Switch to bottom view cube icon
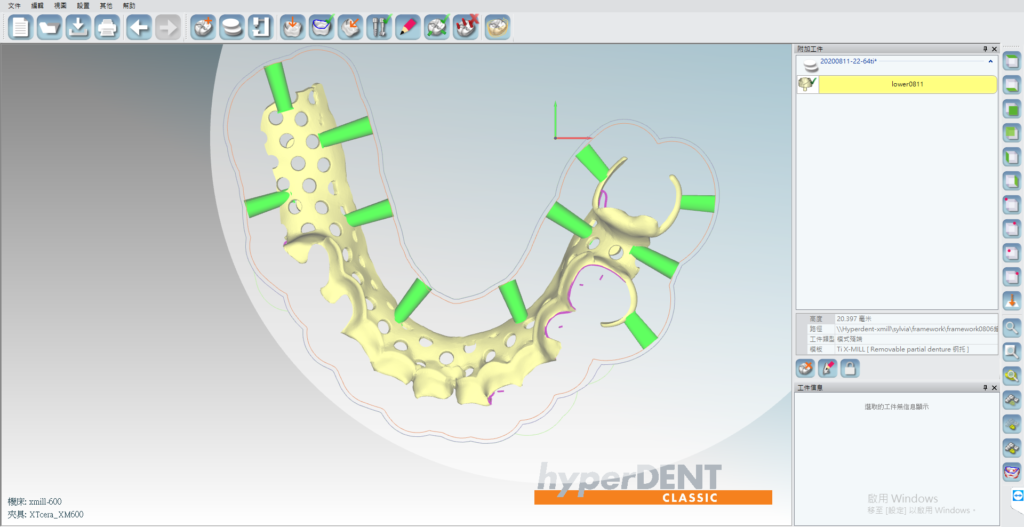This screenshot has height=527, width=1024. tap(1012, 86)
